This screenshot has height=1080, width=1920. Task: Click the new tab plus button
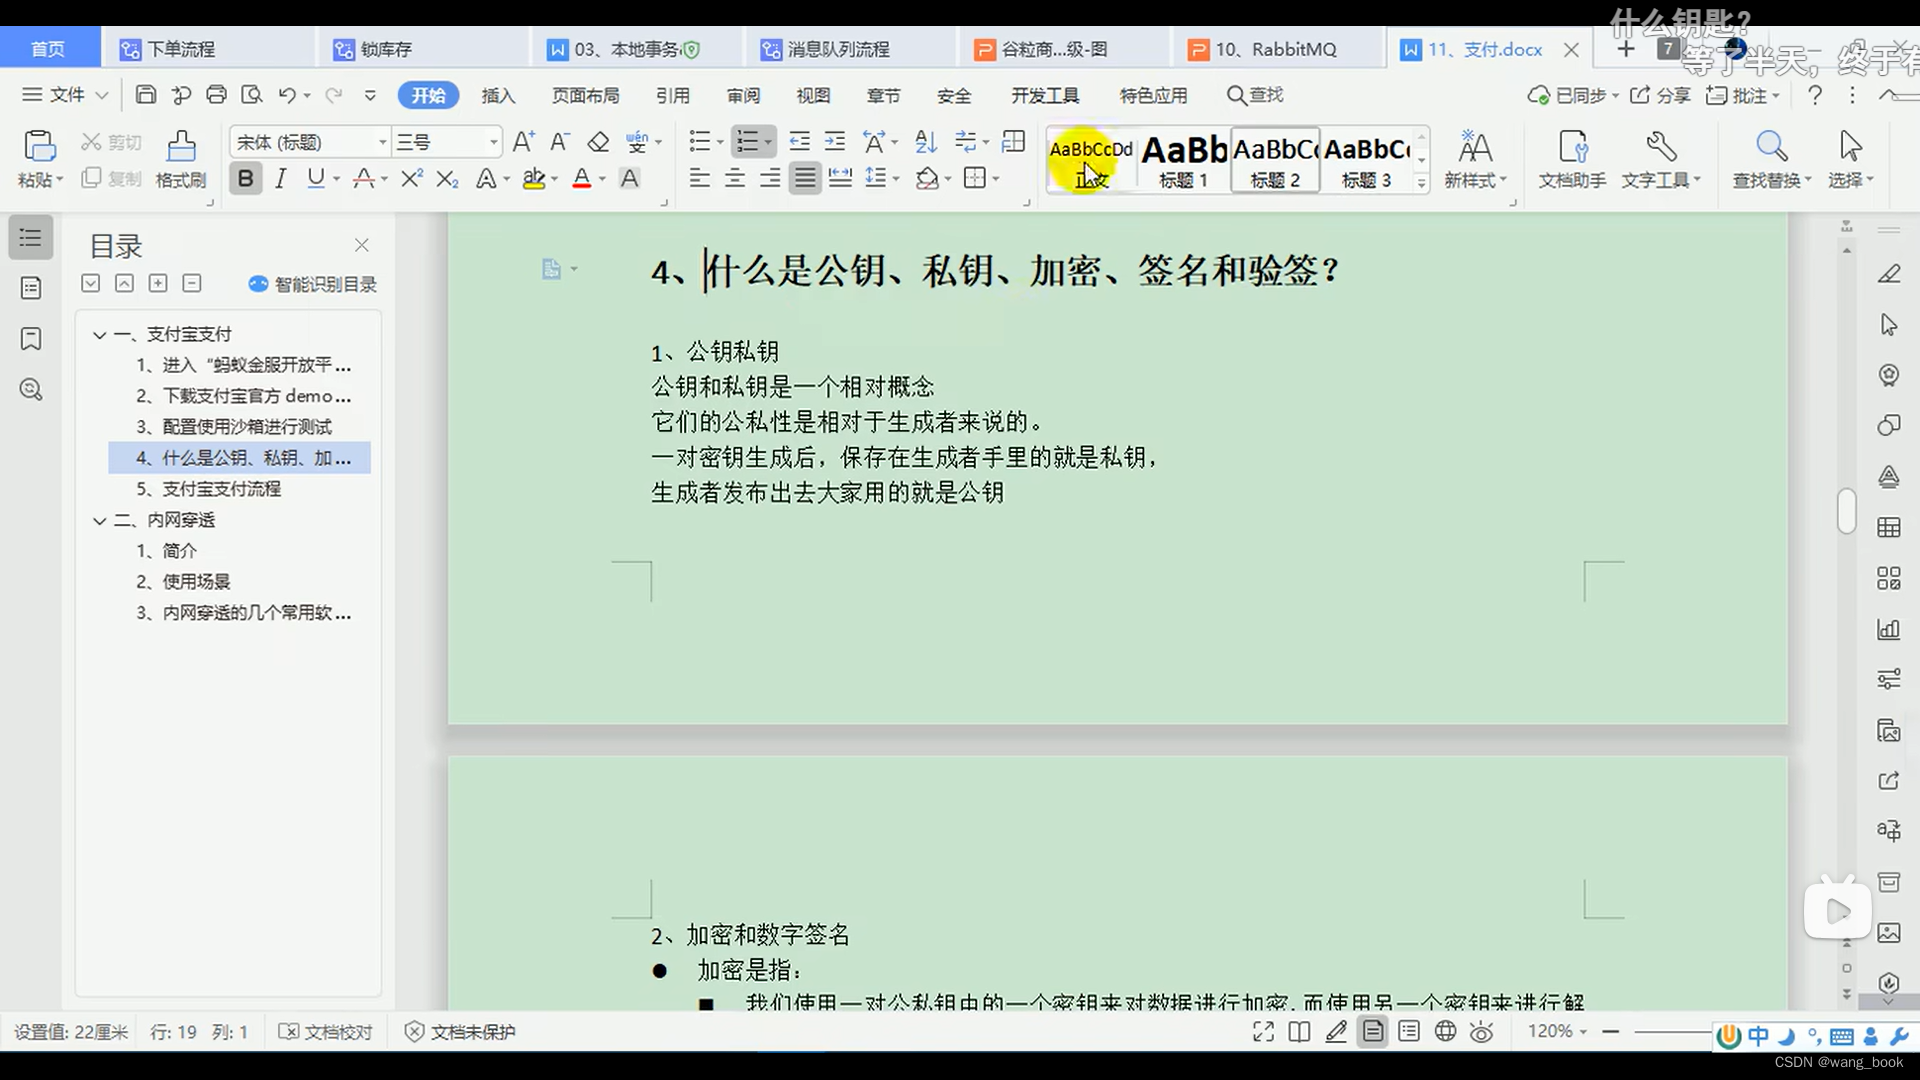(x=1626, y=49)
